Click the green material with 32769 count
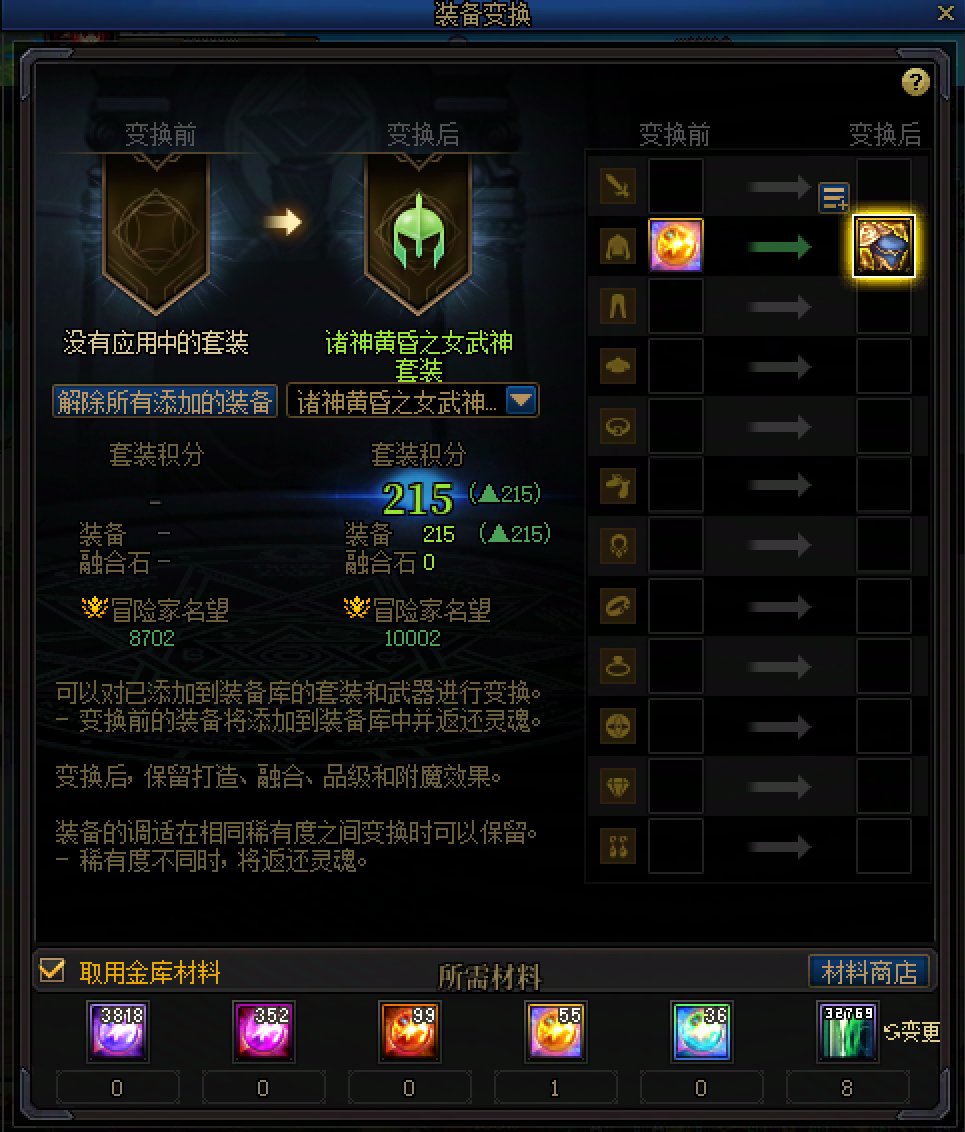The height and width of the screenshot is (1132, 965). pos(847,1031)
